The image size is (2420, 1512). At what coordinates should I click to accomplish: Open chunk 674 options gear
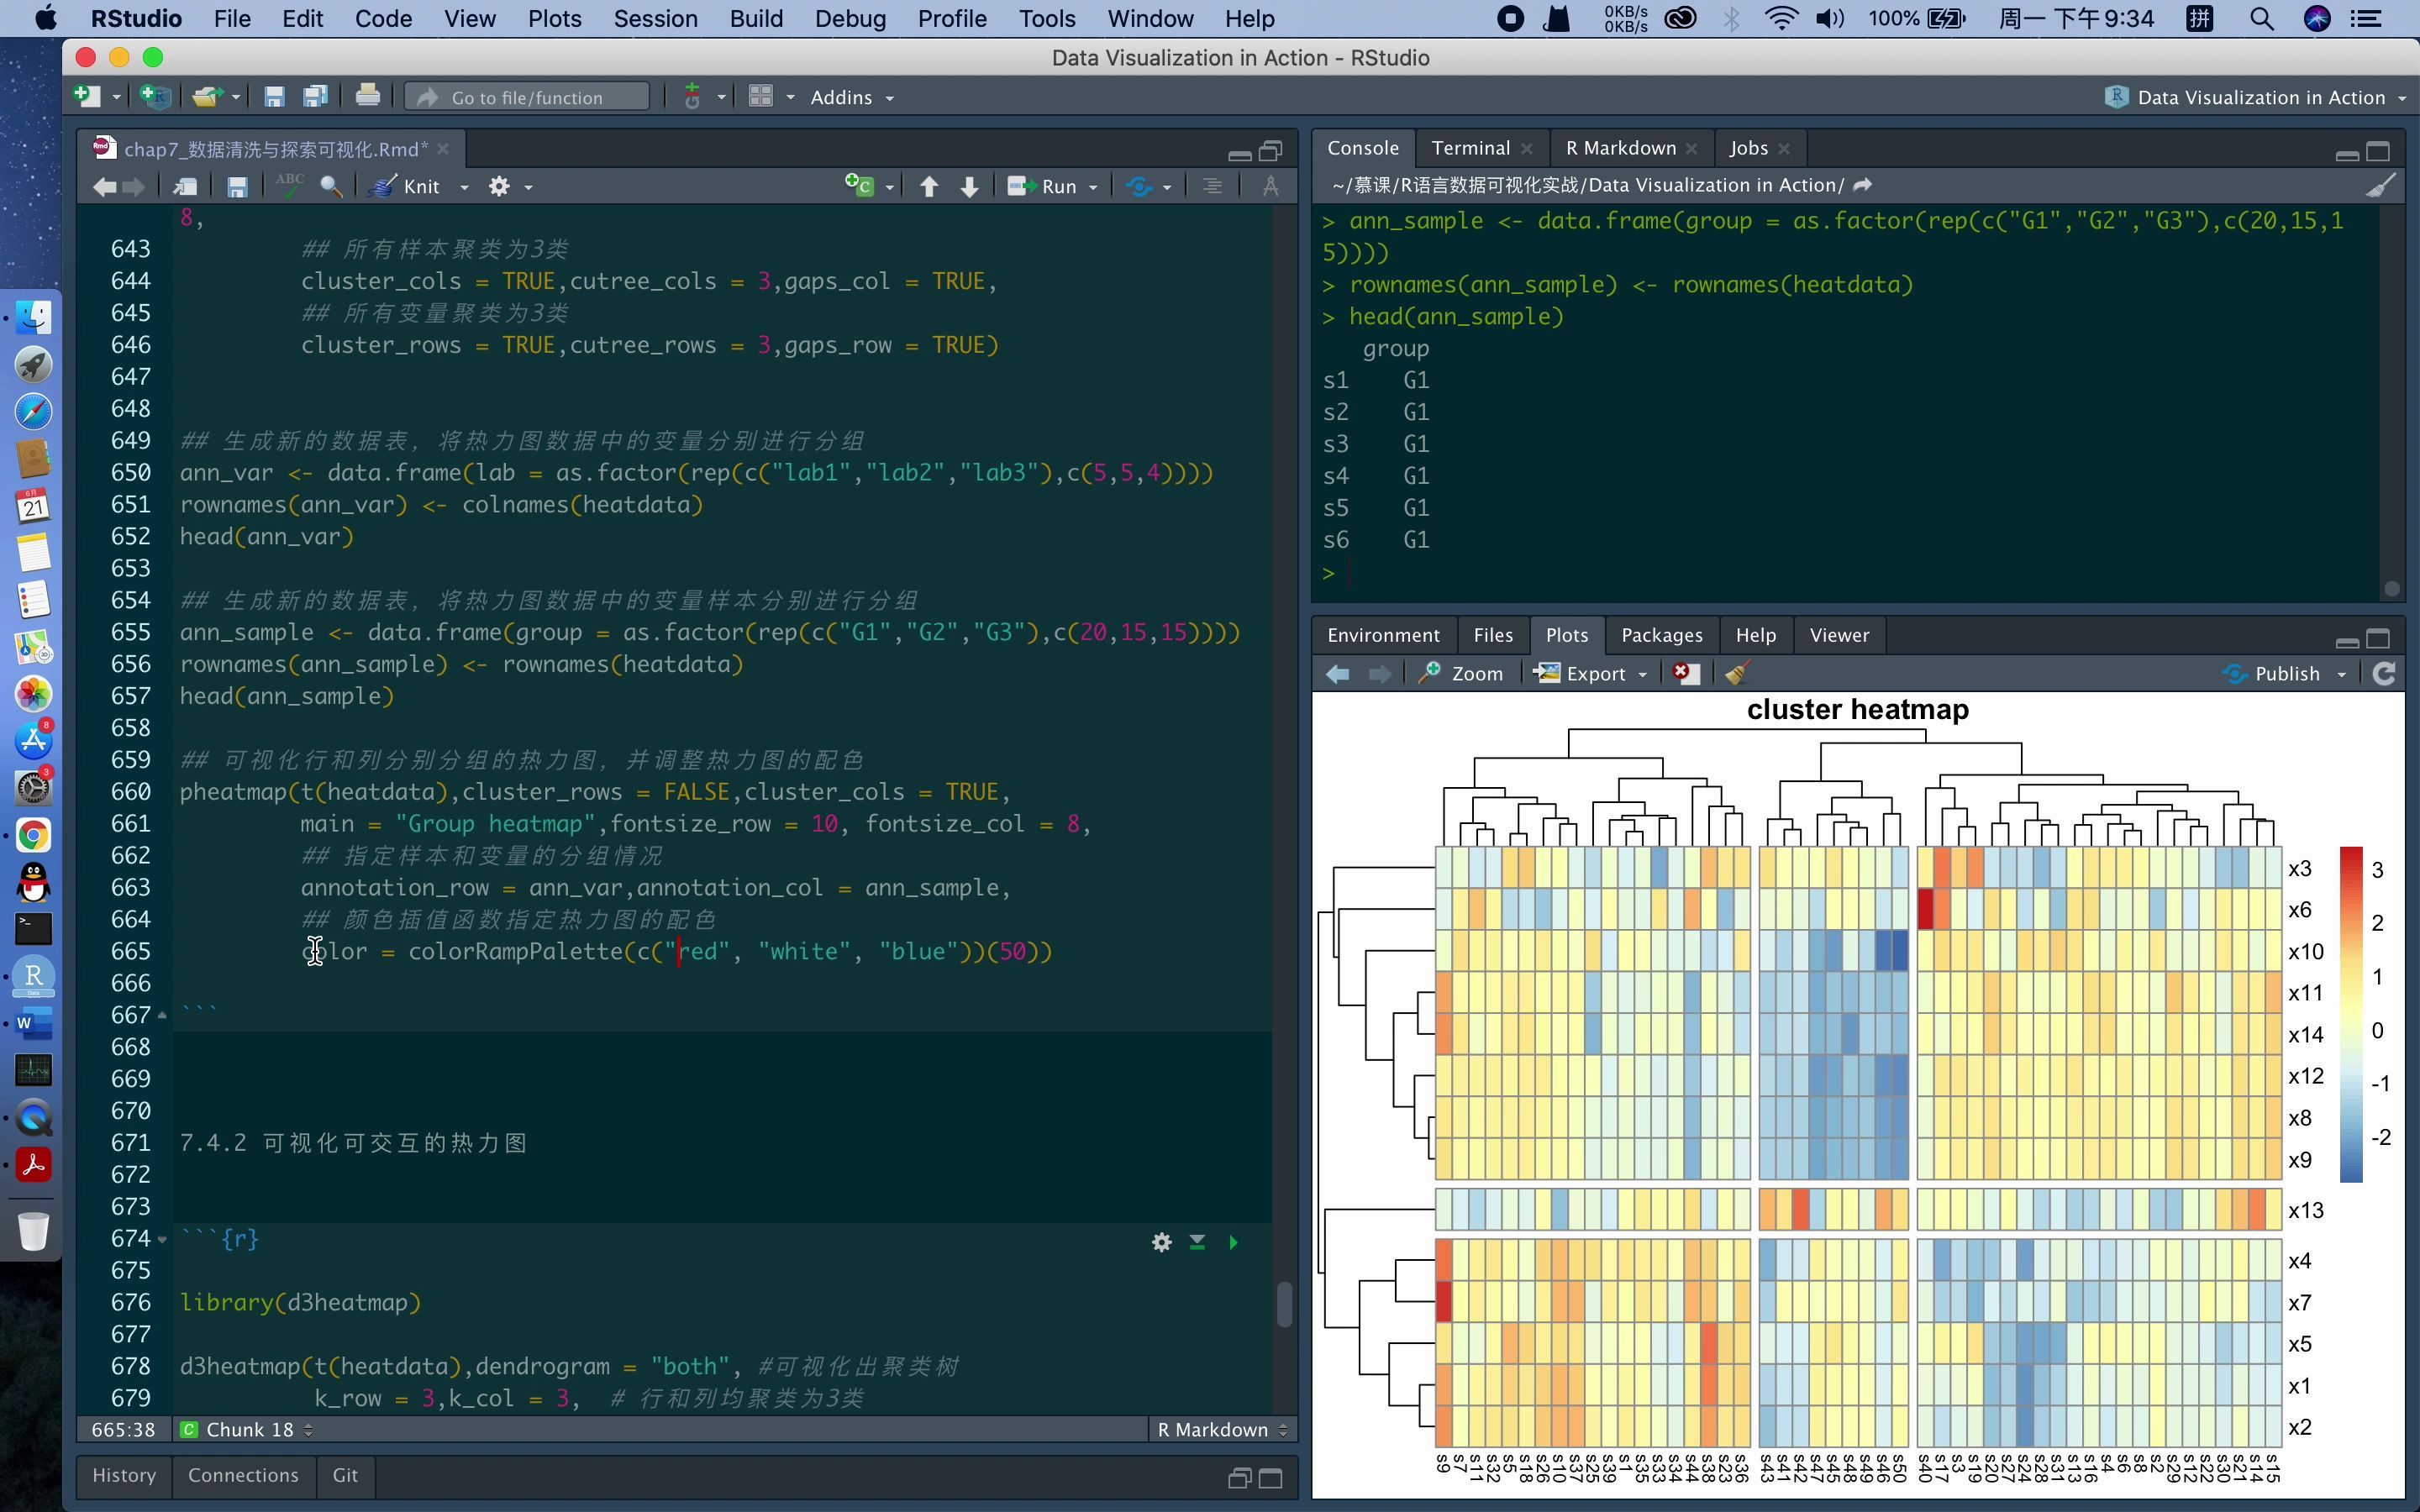click(x=1161, y=1242)
